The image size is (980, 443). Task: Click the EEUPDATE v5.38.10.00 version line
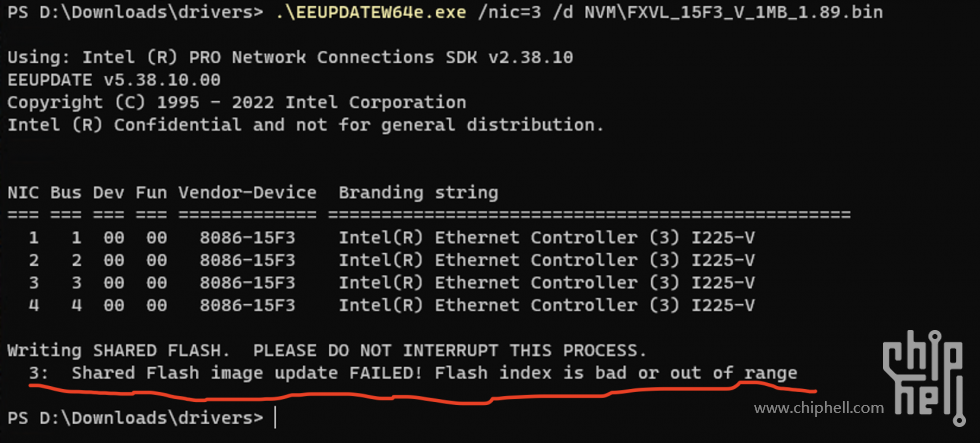pyautogui.click(x=114, y=80)
